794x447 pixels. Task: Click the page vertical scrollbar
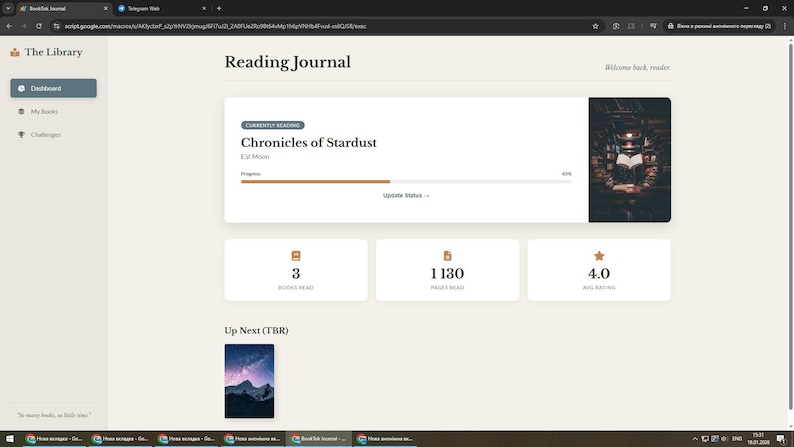tap(790, 226)
